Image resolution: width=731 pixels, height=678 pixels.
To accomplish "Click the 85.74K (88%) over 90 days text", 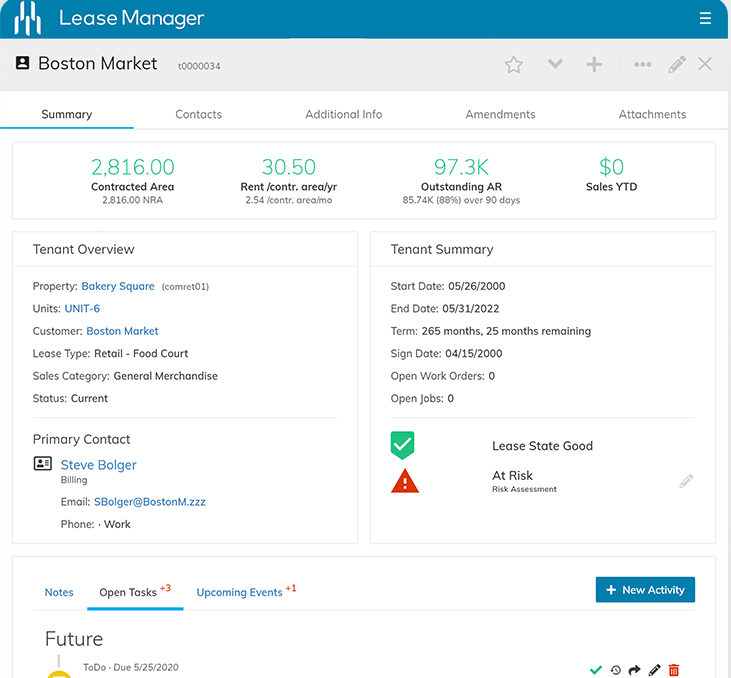I will [461, 200].
